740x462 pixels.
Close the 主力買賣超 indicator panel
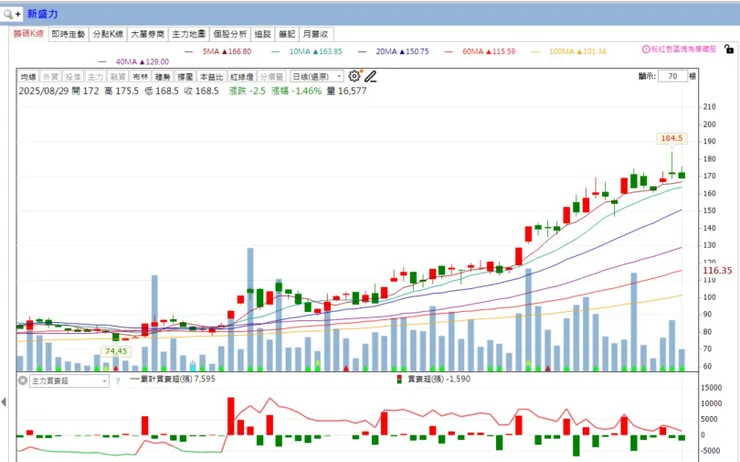coord(22,380)
